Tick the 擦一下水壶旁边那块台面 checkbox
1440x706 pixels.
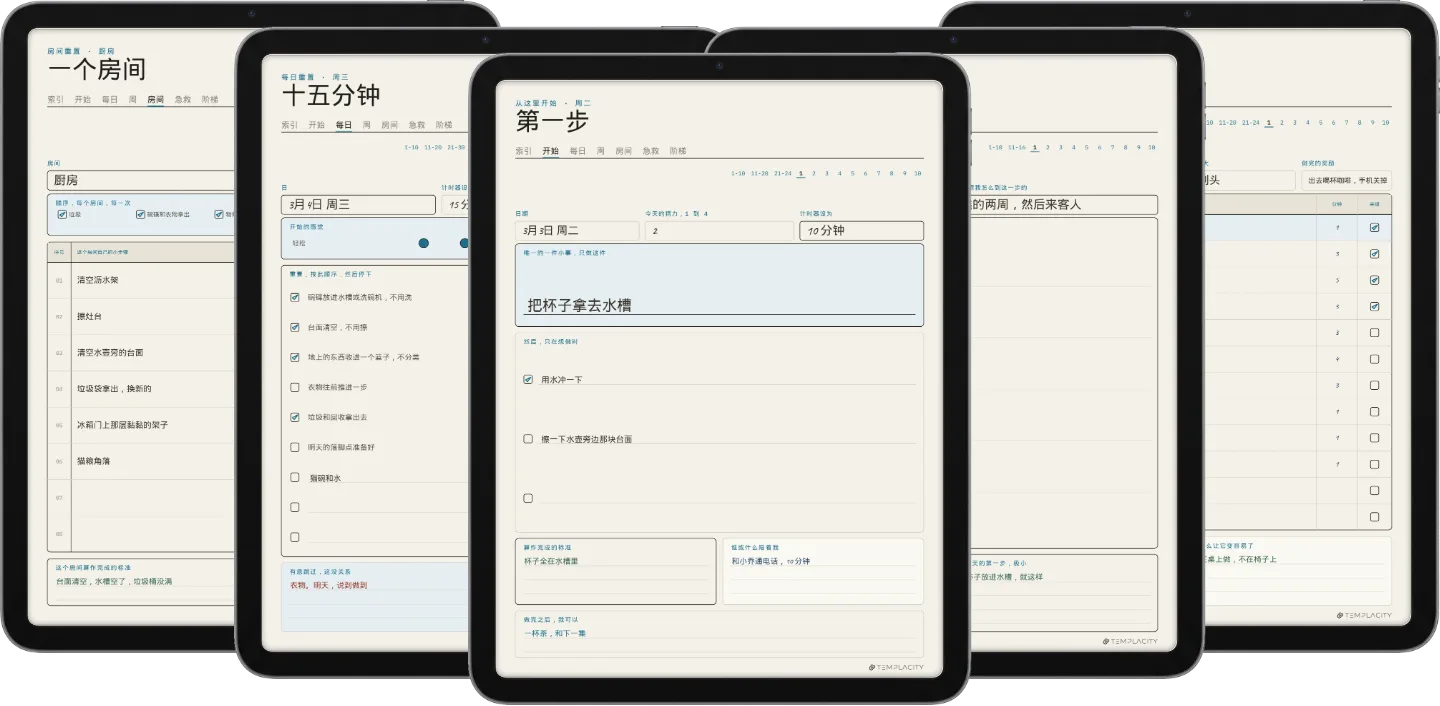coord(528,438)
